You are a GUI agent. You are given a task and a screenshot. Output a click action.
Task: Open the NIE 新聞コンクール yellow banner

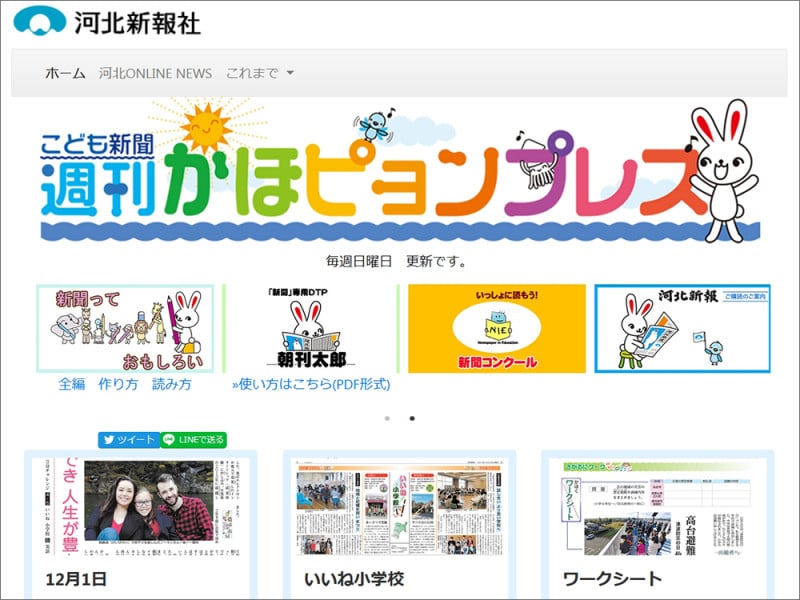click(495, 328)
